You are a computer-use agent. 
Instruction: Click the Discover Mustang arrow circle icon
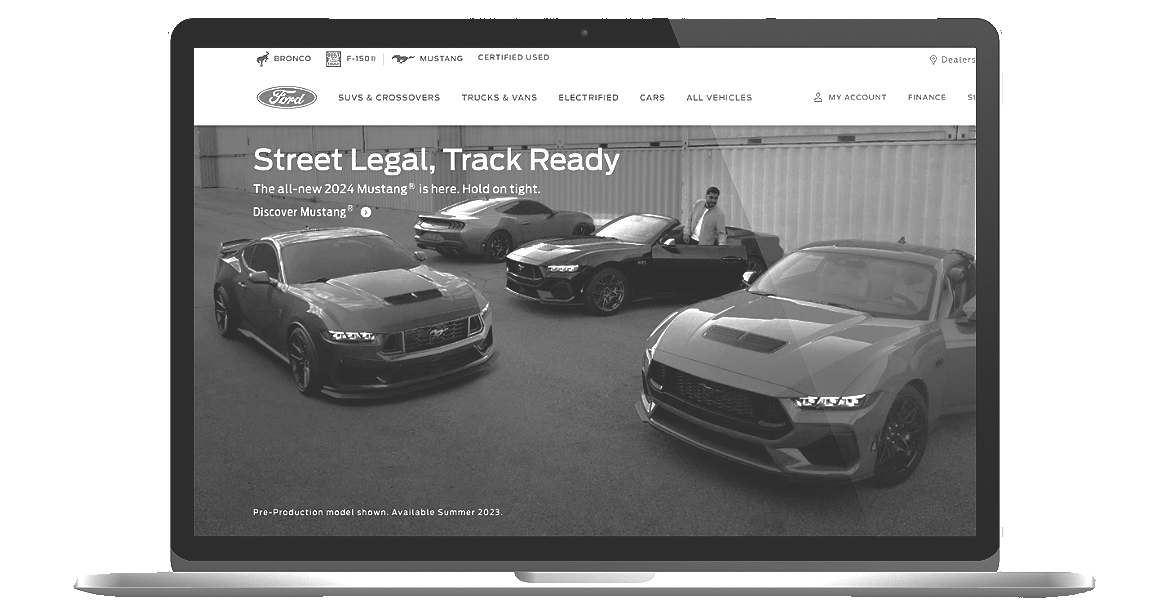point(366,212)
